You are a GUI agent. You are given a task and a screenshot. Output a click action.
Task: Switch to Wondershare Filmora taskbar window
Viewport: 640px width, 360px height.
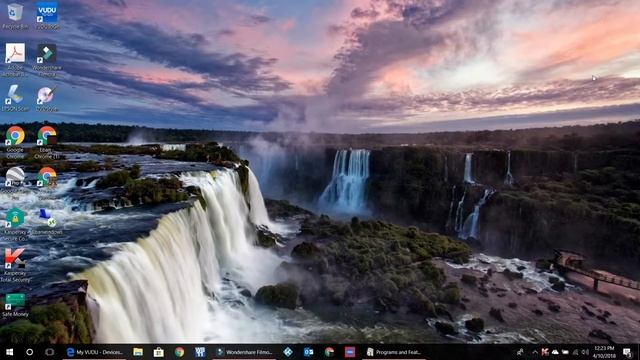(x=245, y=352)
